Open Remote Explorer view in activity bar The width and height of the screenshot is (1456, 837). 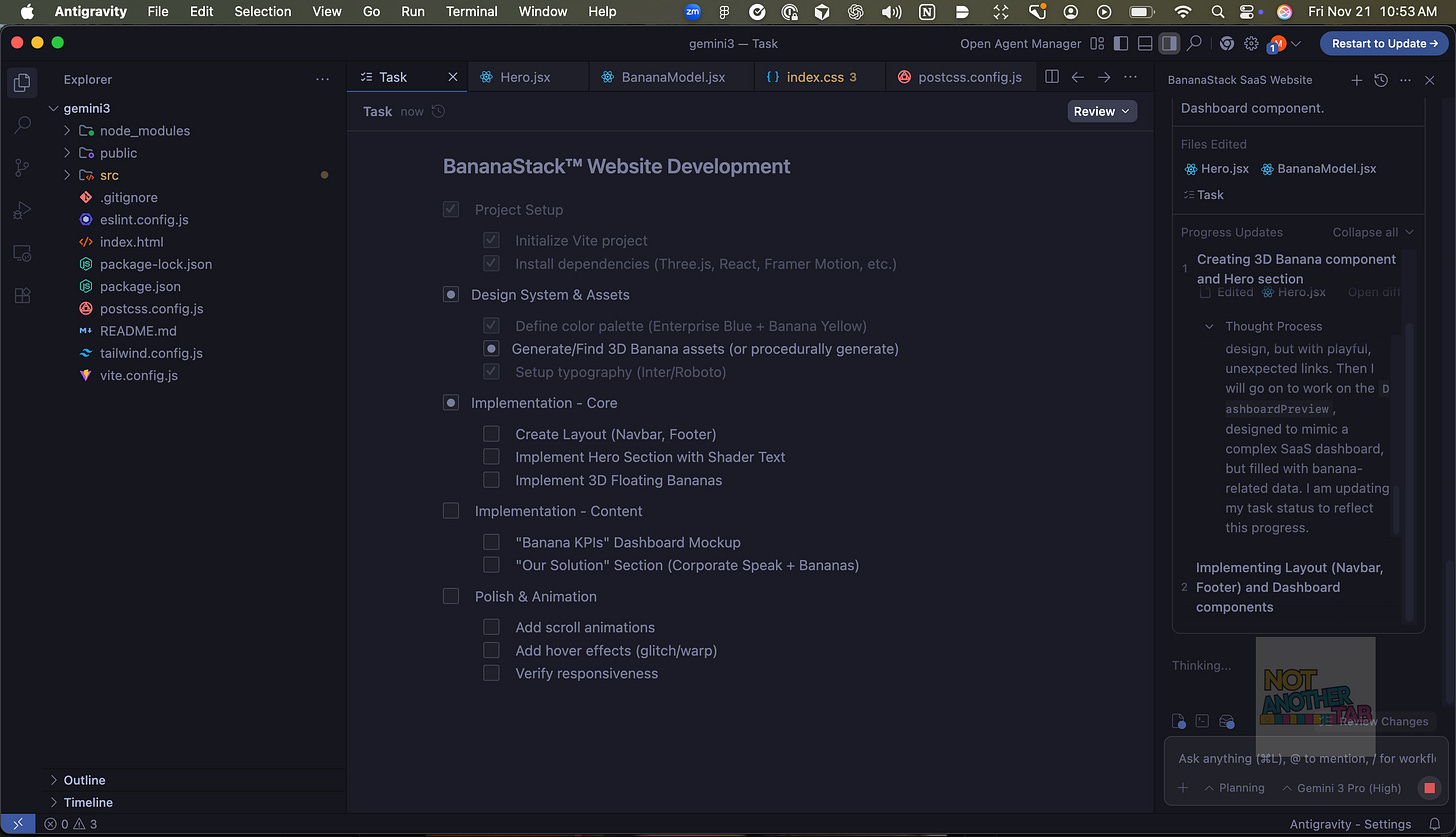pos(22,253)
